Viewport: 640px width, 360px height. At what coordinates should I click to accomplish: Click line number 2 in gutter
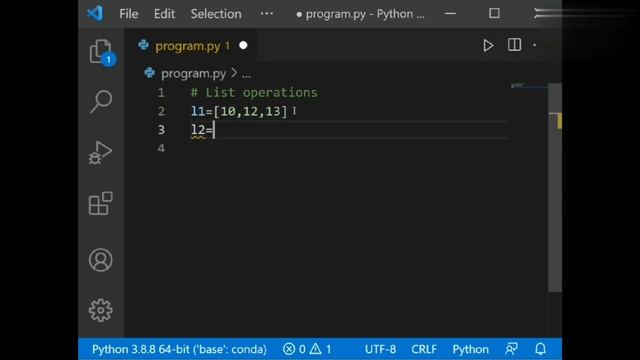[x=161, y=111]
